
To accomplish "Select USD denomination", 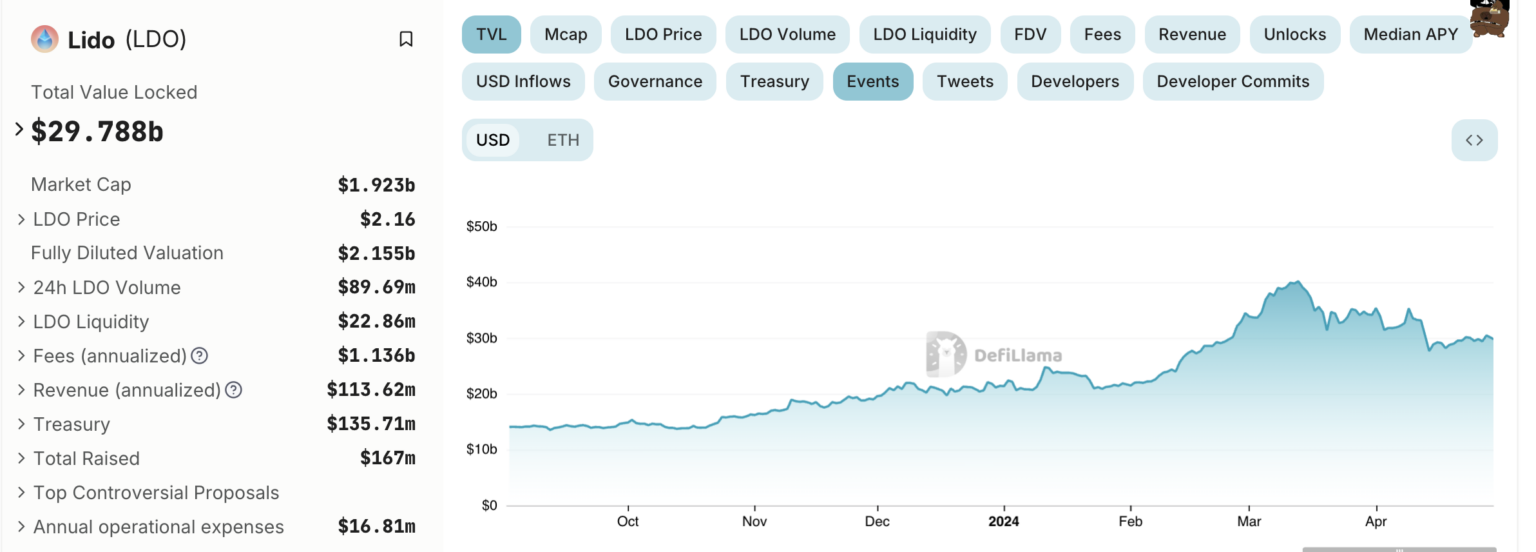I will tap(493, 140).
